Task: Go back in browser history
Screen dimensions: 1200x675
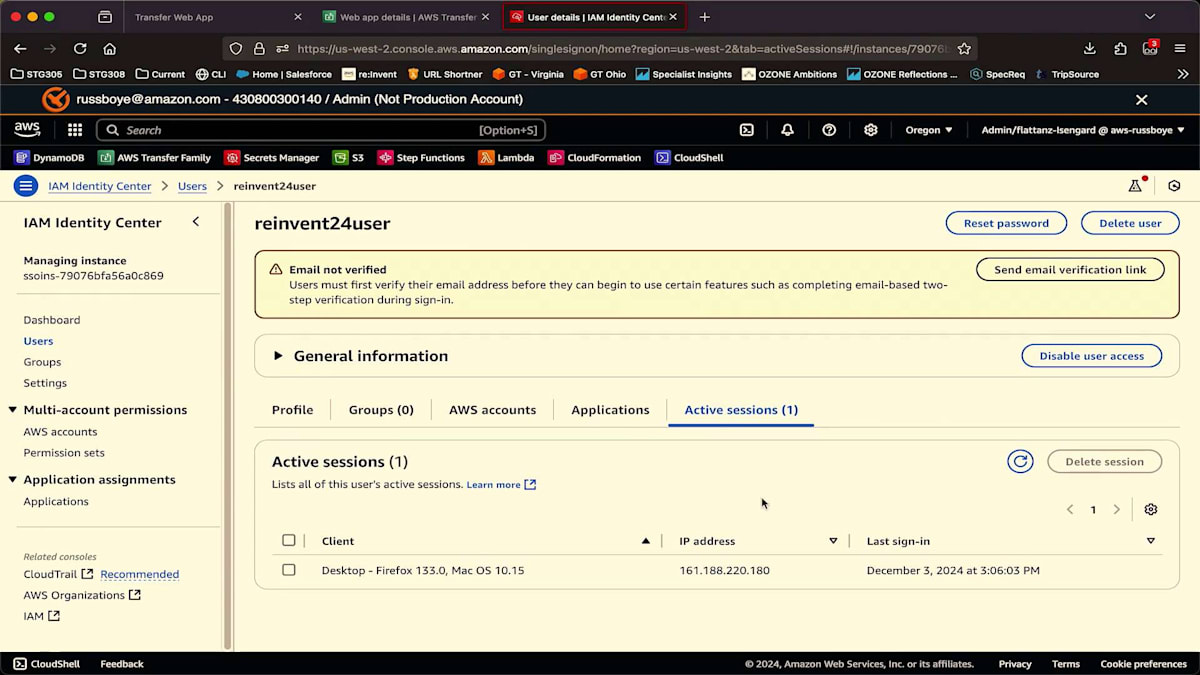Action: click(20, 48)
